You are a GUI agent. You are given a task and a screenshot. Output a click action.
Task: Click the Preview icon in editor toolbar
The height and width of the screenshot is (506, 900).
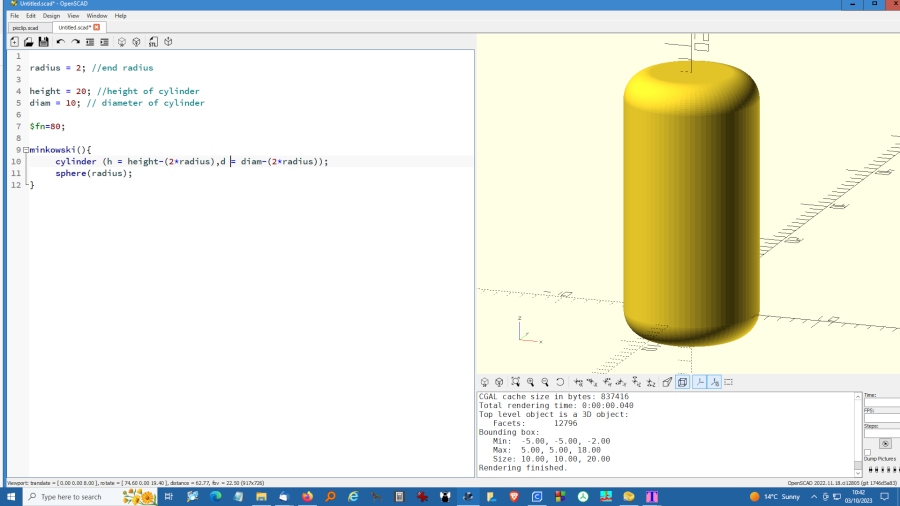(x=121, y=42)
